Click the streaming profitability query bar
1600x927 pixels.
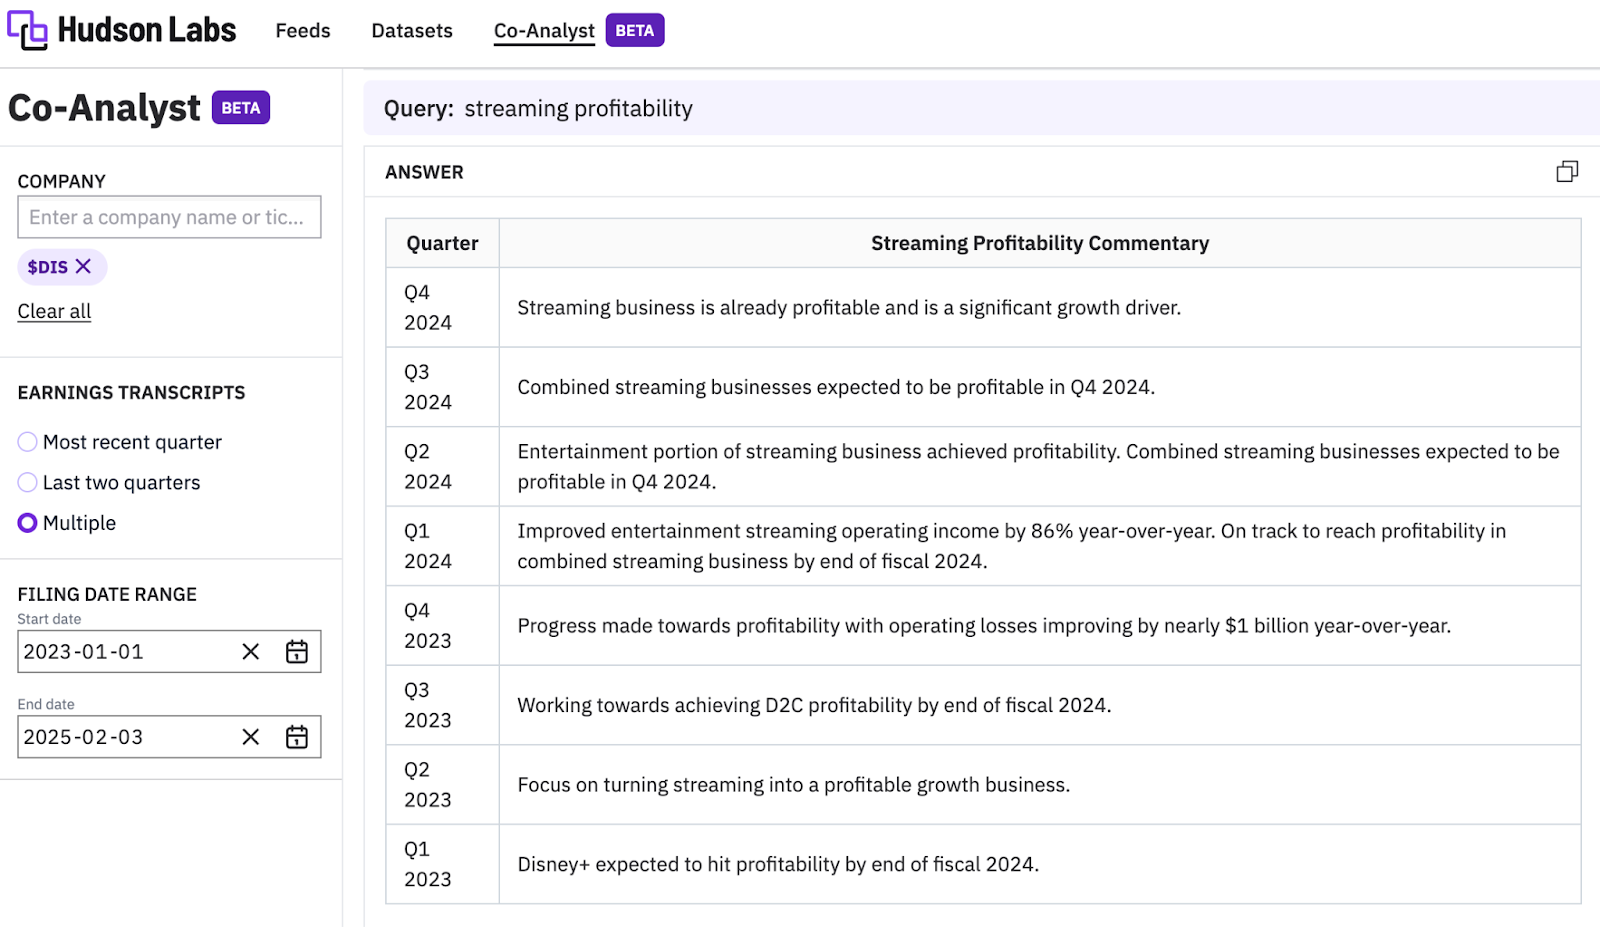tap(980, 108)
